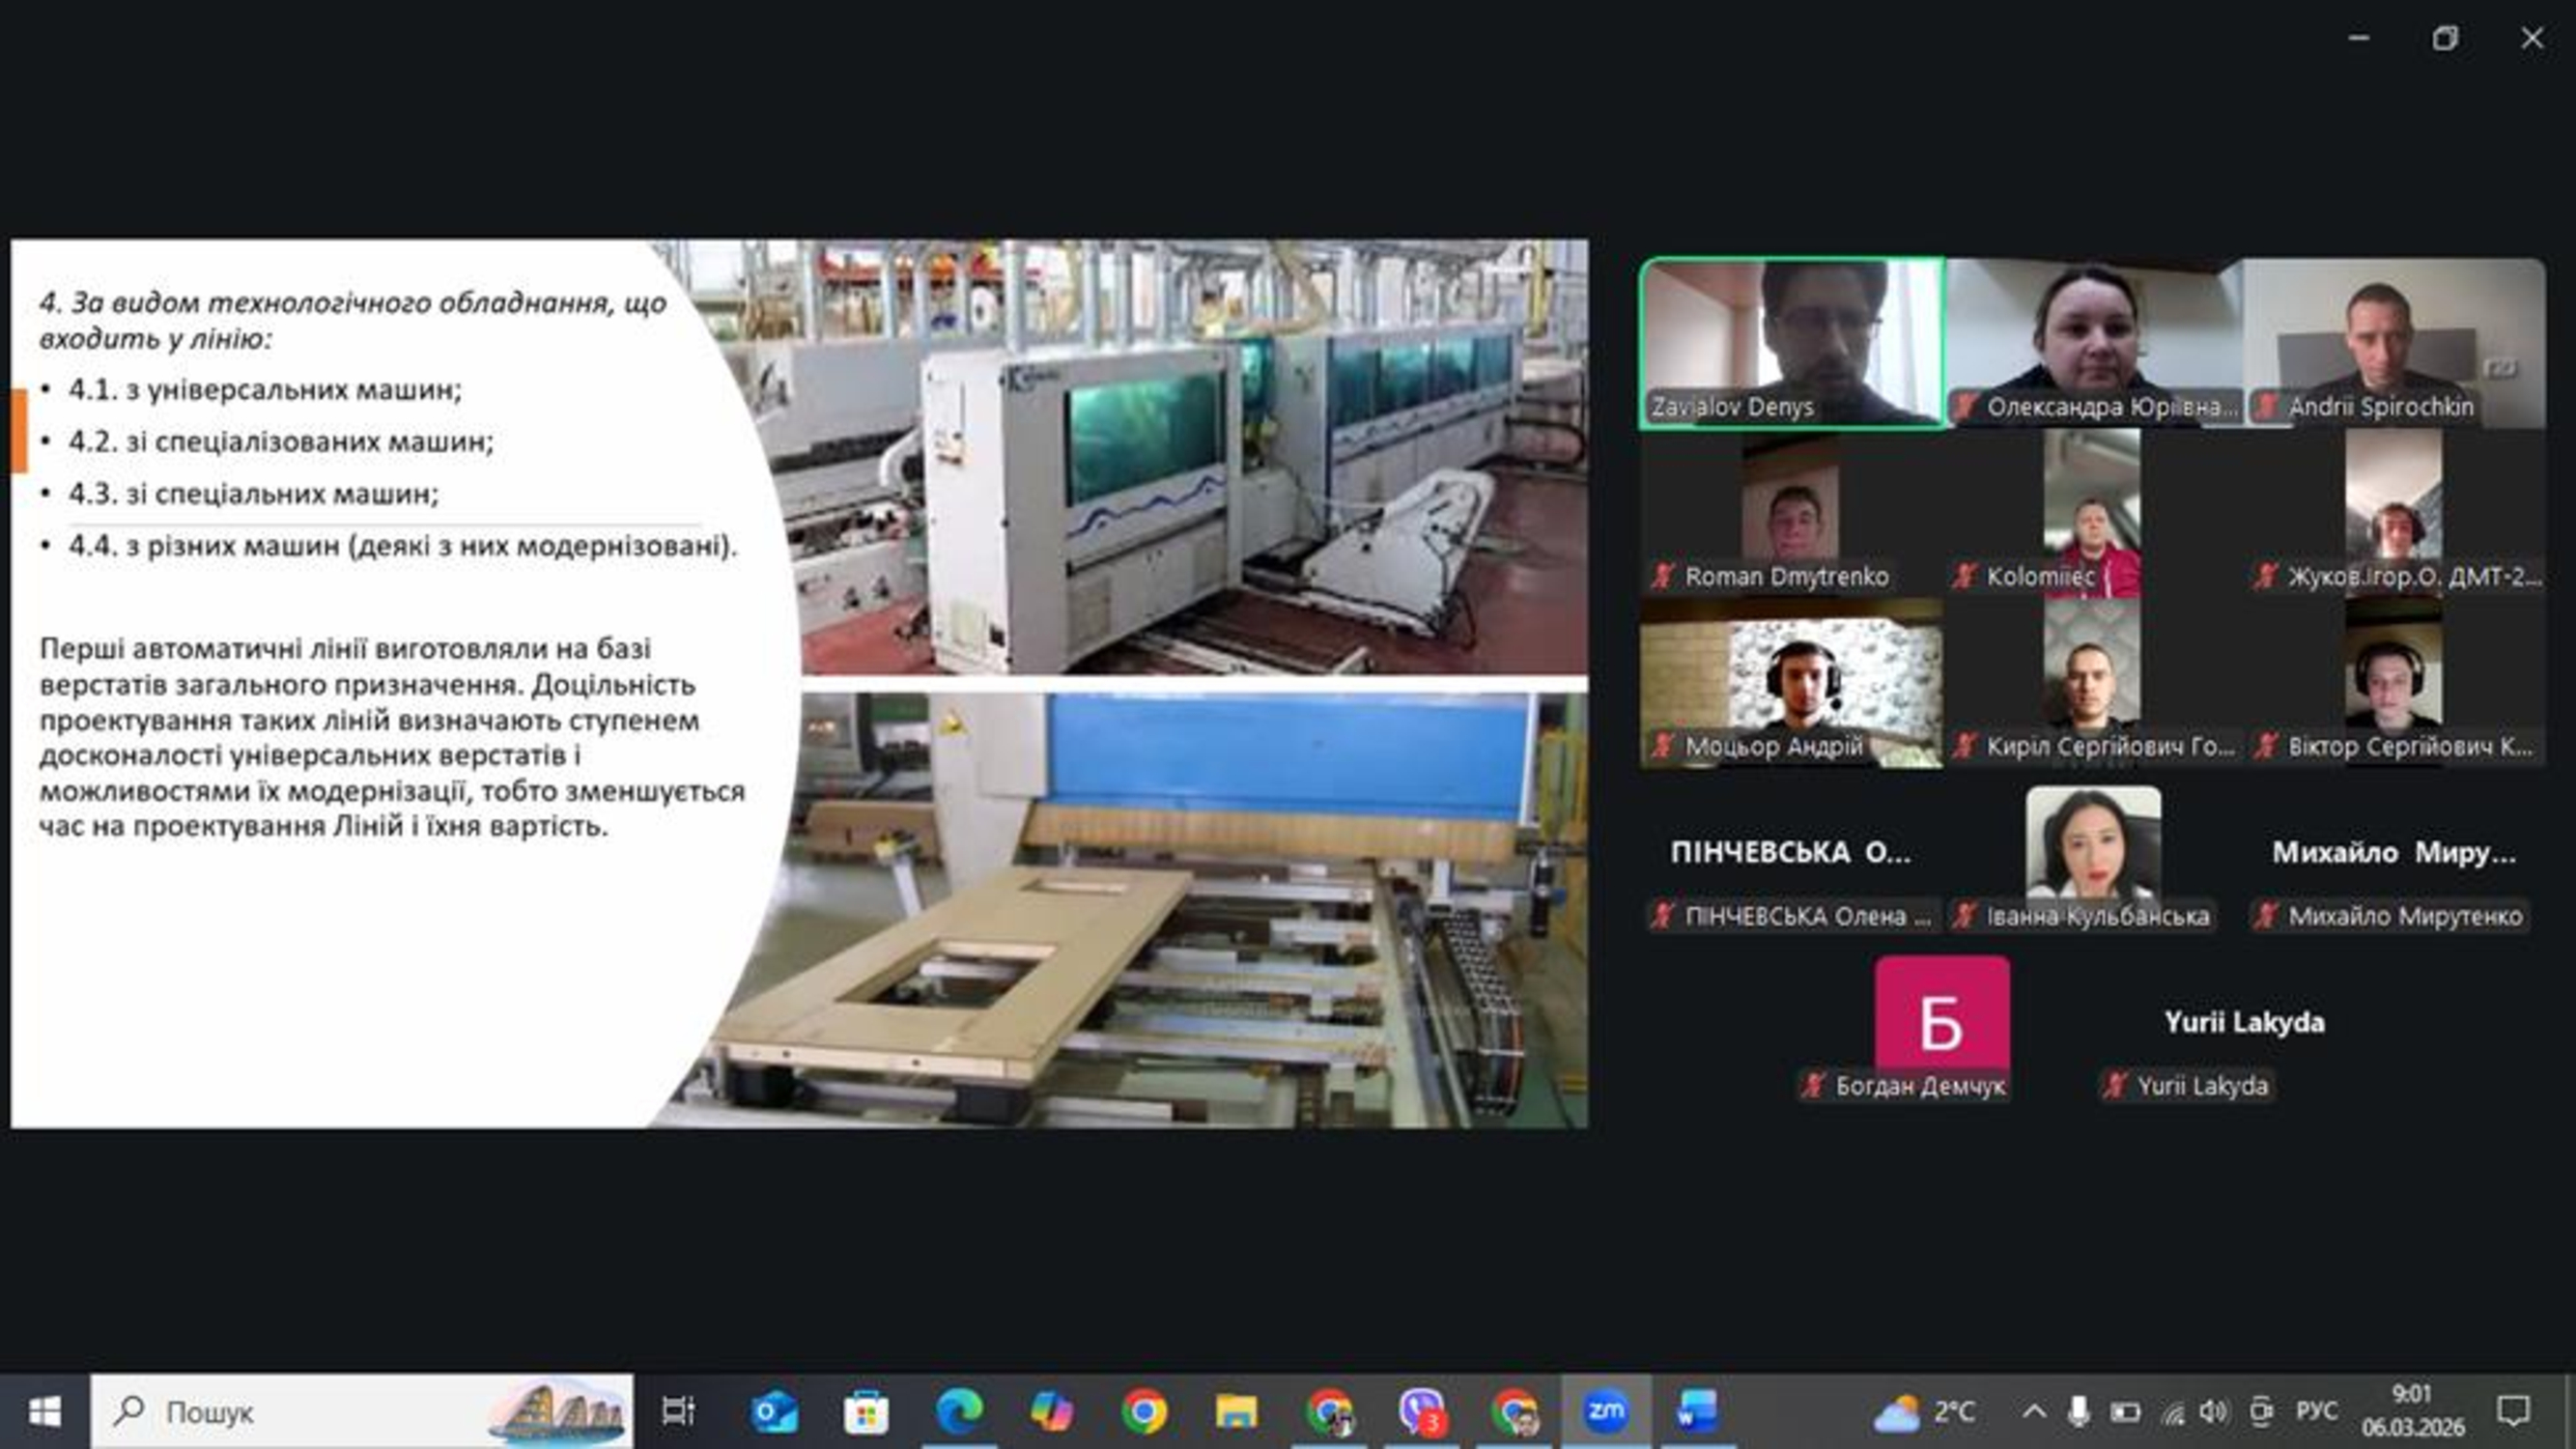2576x1449 pixels.
Task: Open the clock and date flyout
Action: [x=2411, y=1411]
